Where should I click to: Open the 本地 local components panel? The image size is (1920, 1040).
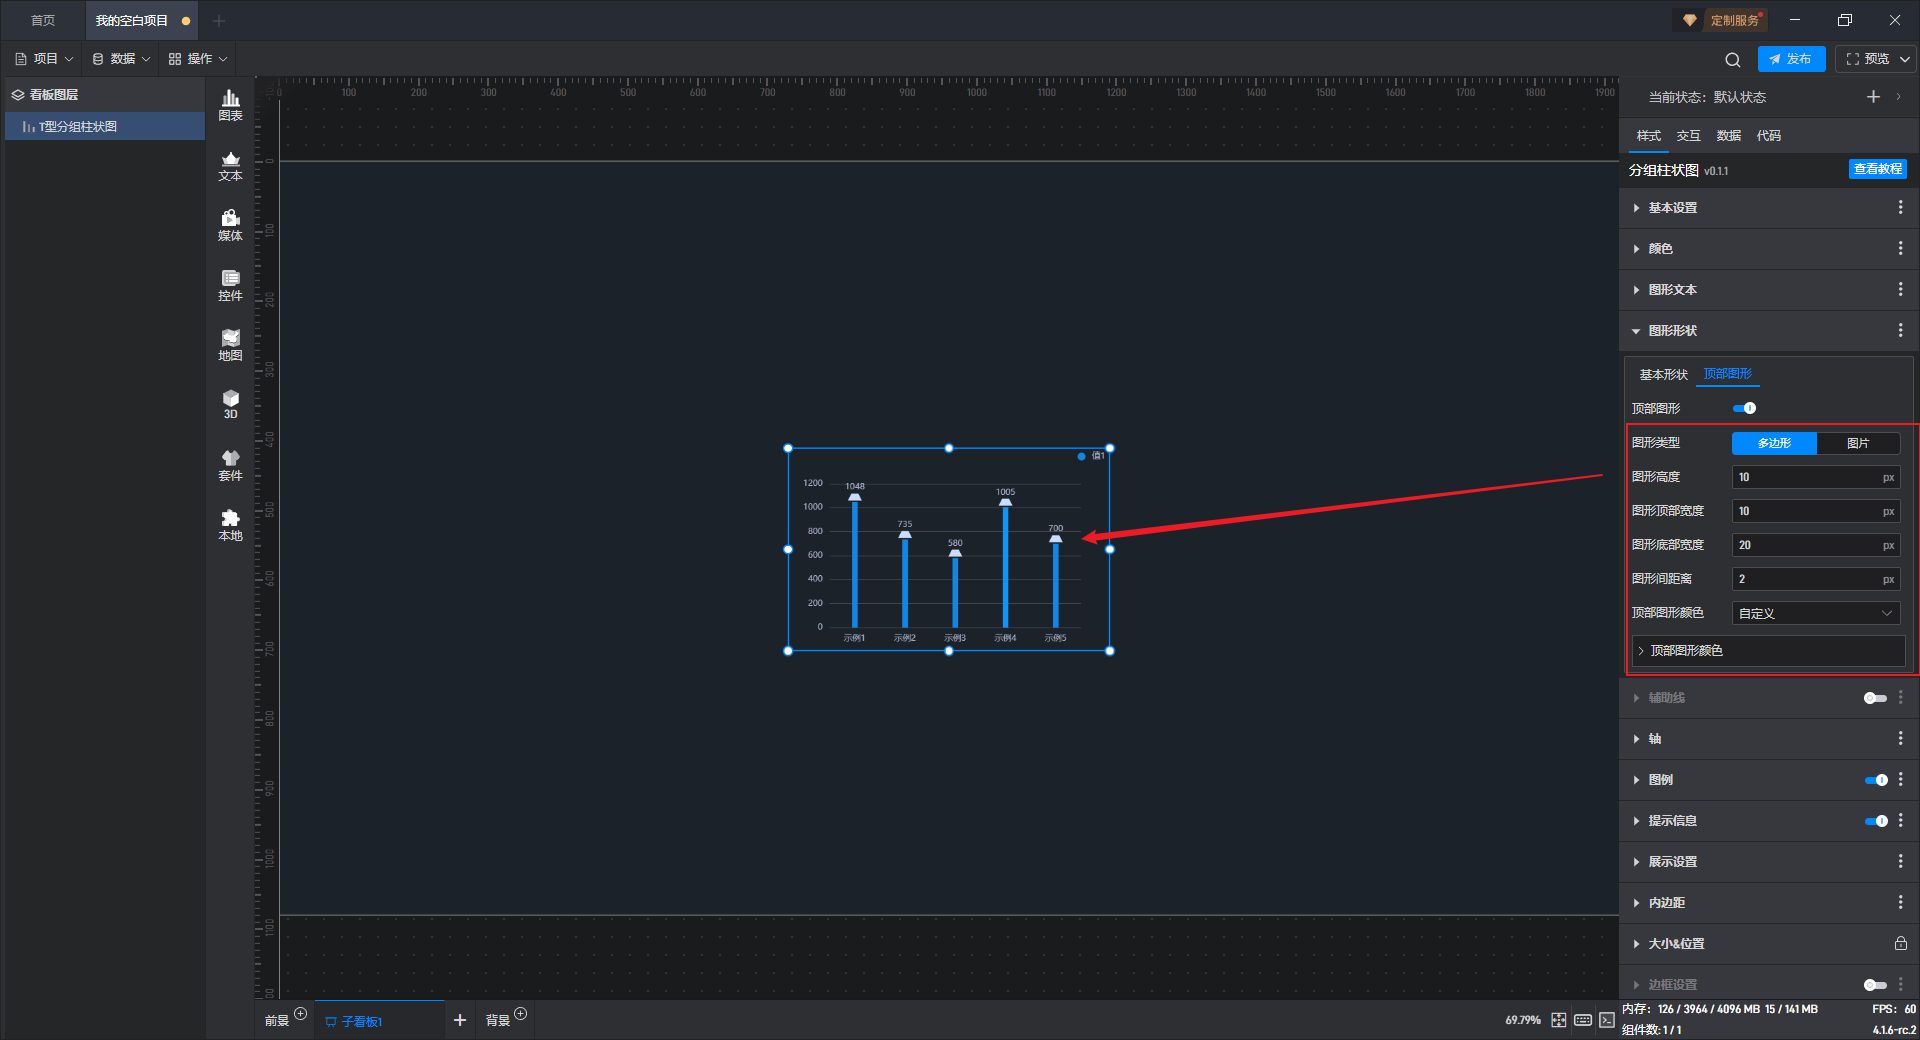[230, 525]
